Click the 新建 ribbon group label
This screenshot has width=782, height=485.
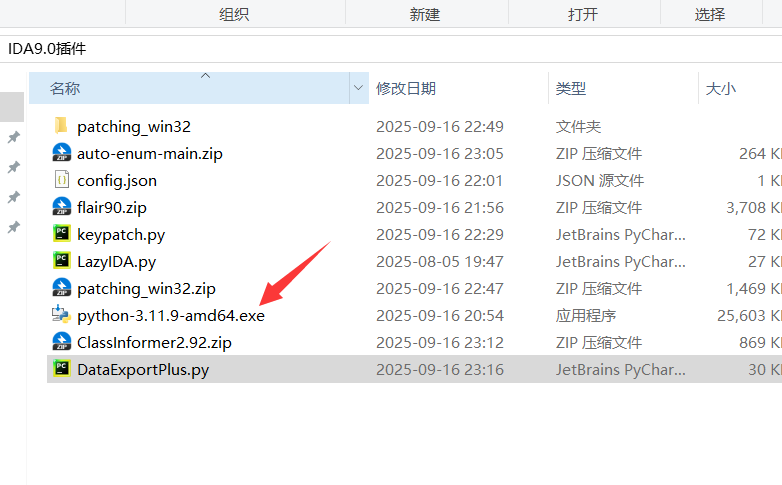coord(425,14)
